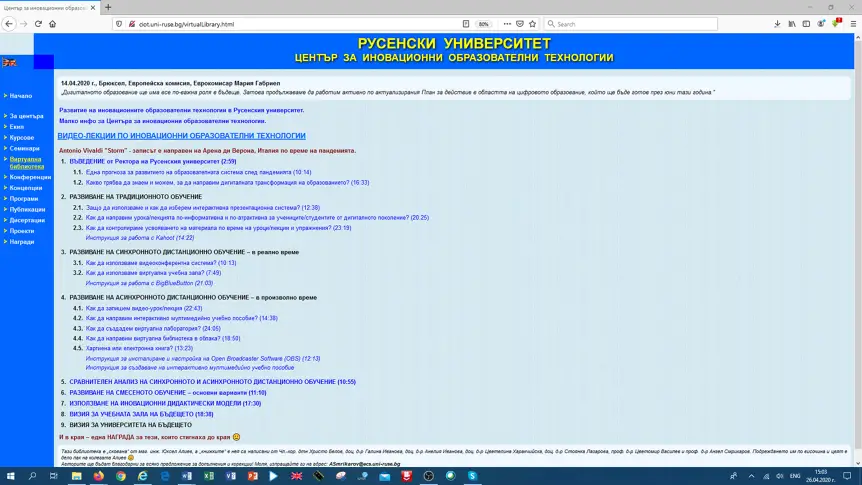Open the Семинари sidebar item

(24, 148)
